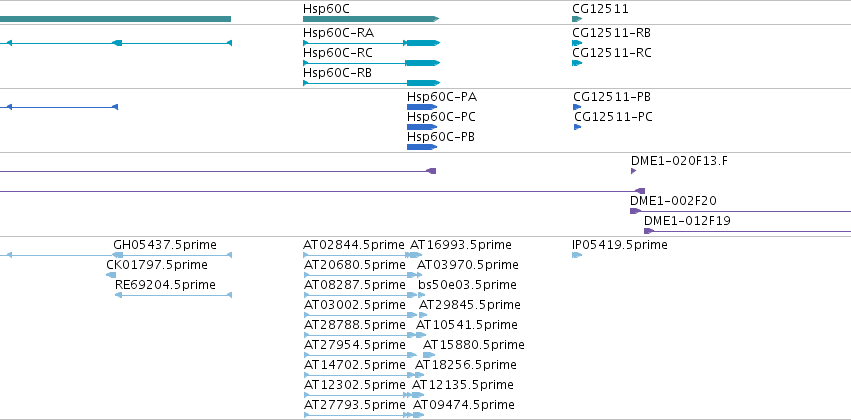851x420 pixels.
Task: Click the AT10541.5prime EST label
Action: (466, 325)
